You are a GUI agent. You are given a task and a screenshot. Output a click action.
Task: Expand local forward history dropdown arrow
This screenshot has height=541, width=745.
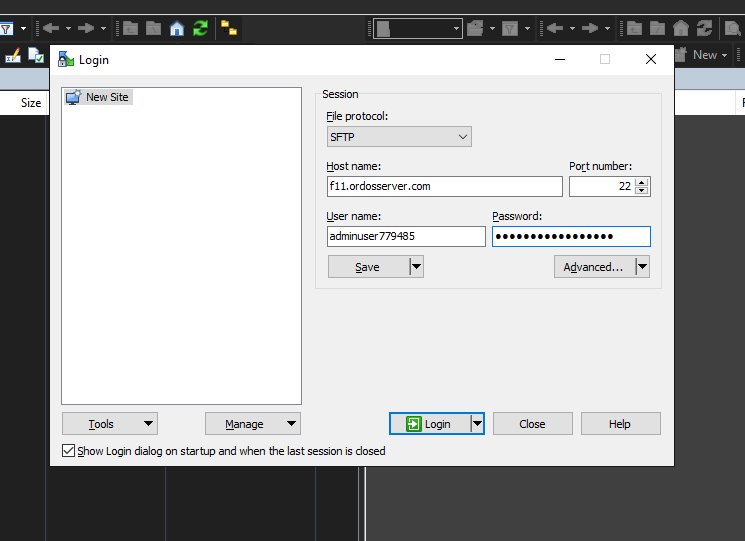pos(103,28)
